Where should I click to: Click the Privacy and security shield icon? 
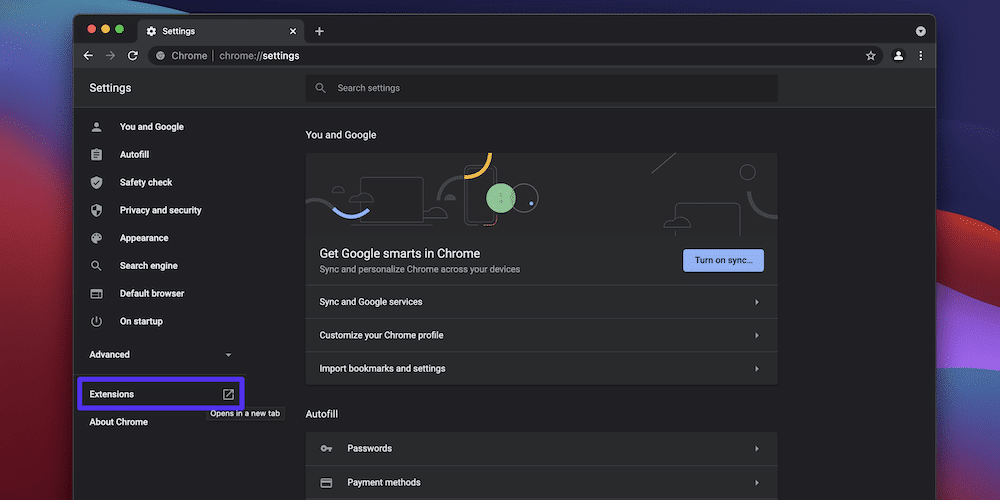tap(96, 210)
